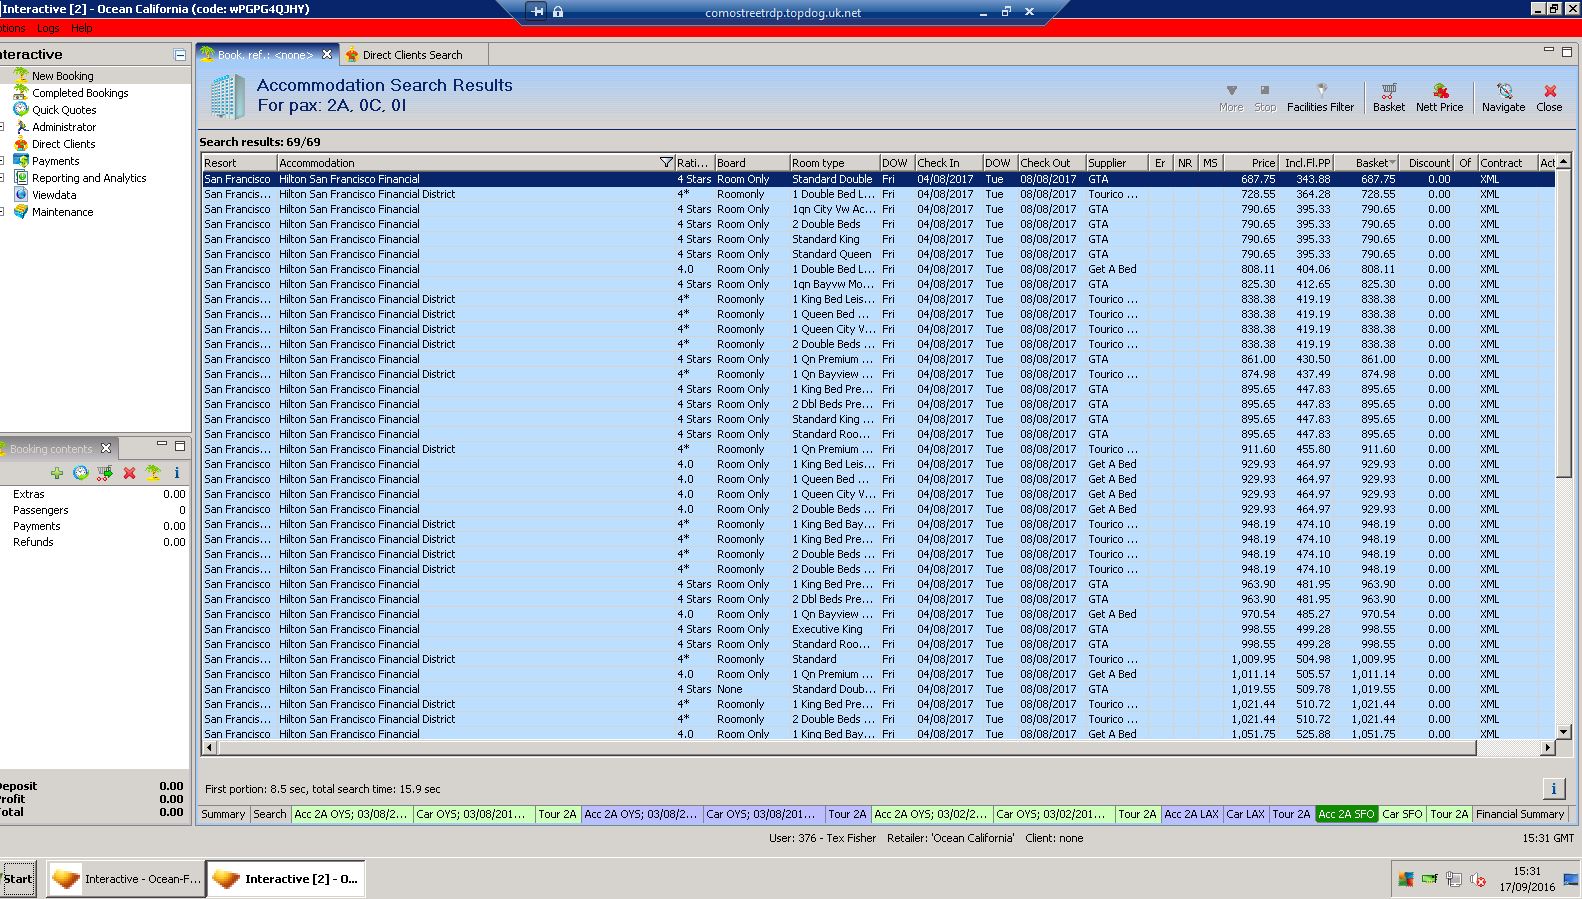Click palm tree icon in Booking contents toolbar
Screen dimensions: 1582x899
pos(153,473)
